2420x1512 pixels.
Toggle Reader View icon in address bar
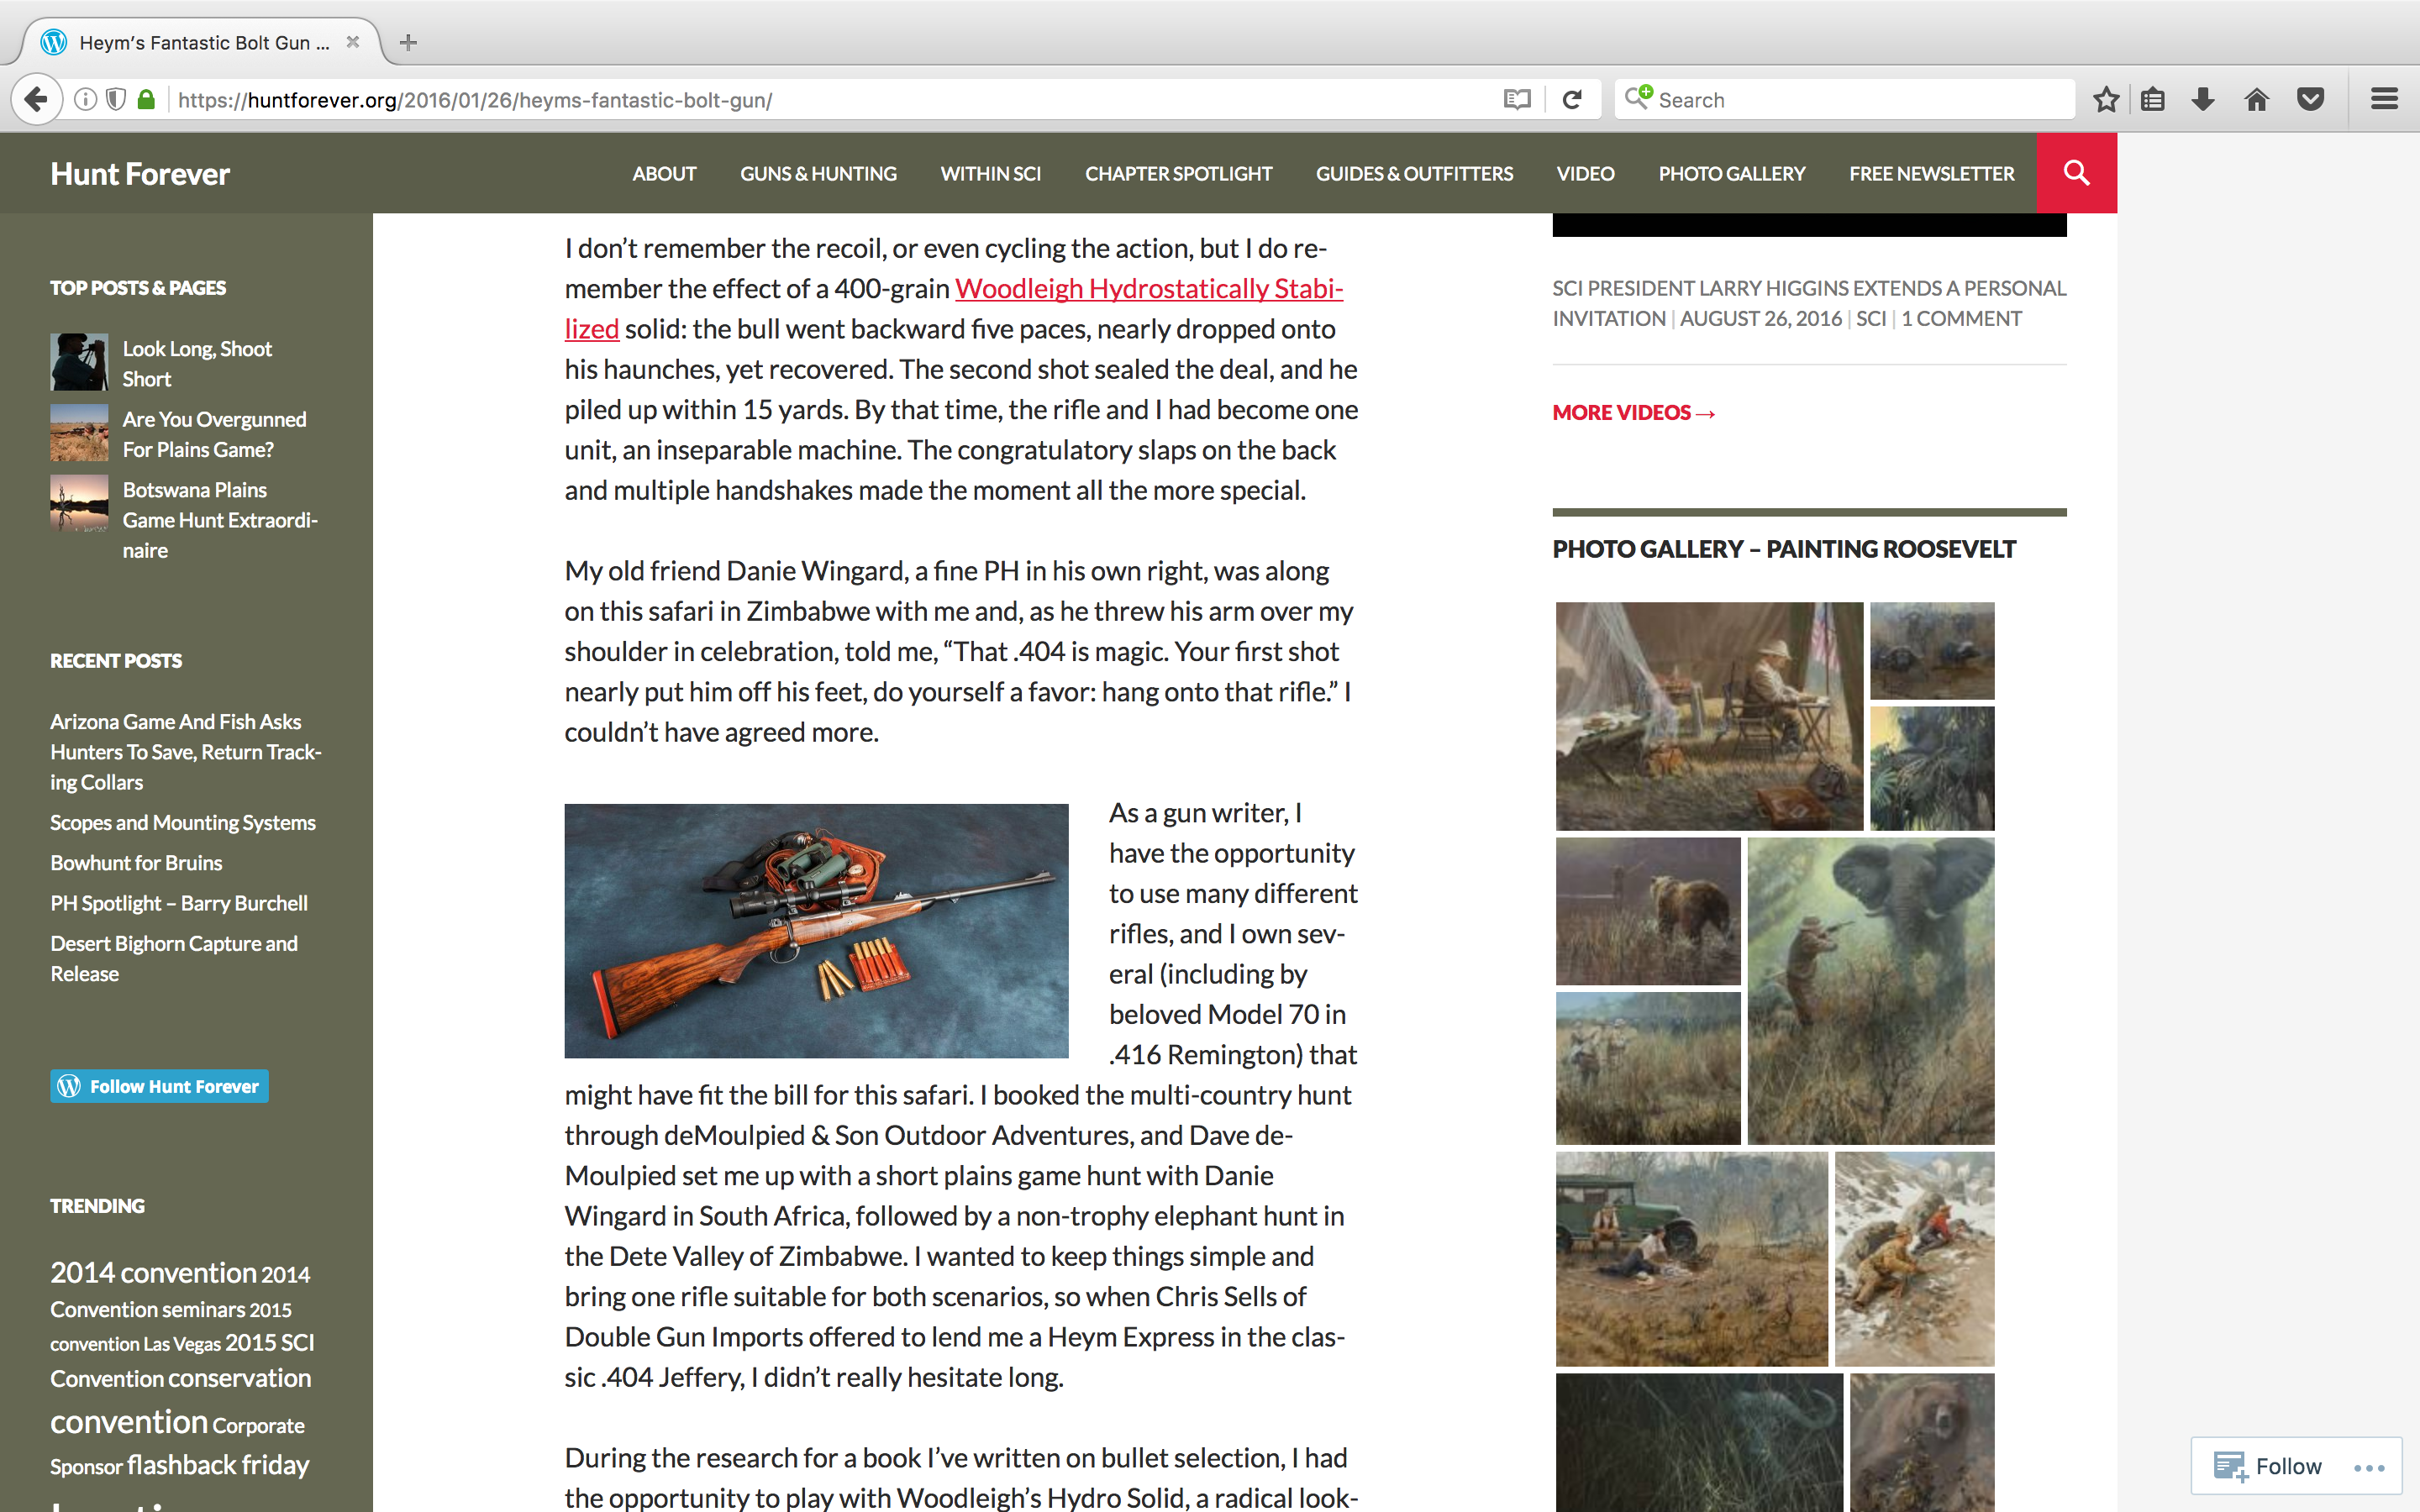(1517, 100)
